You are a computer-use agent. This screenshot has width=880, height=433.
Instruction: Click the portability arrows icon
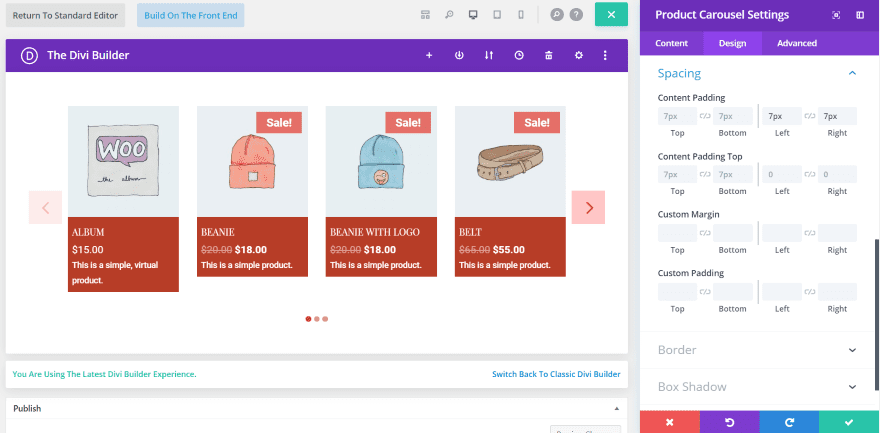click(489, 55)
